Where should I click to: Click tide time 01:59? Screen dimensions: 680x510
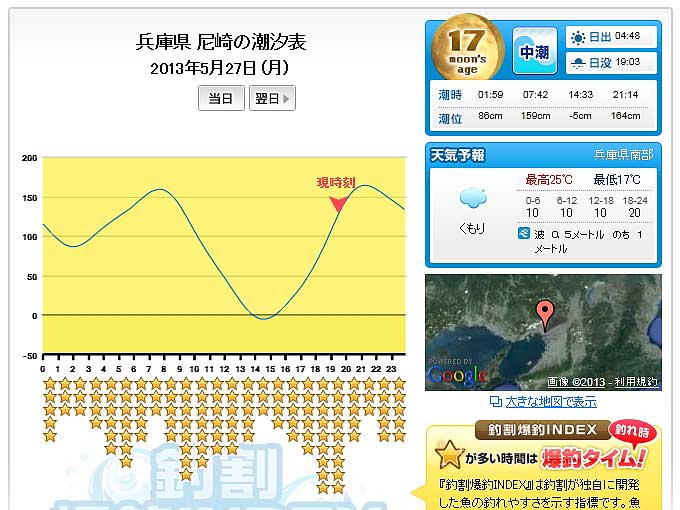point(490,95)
